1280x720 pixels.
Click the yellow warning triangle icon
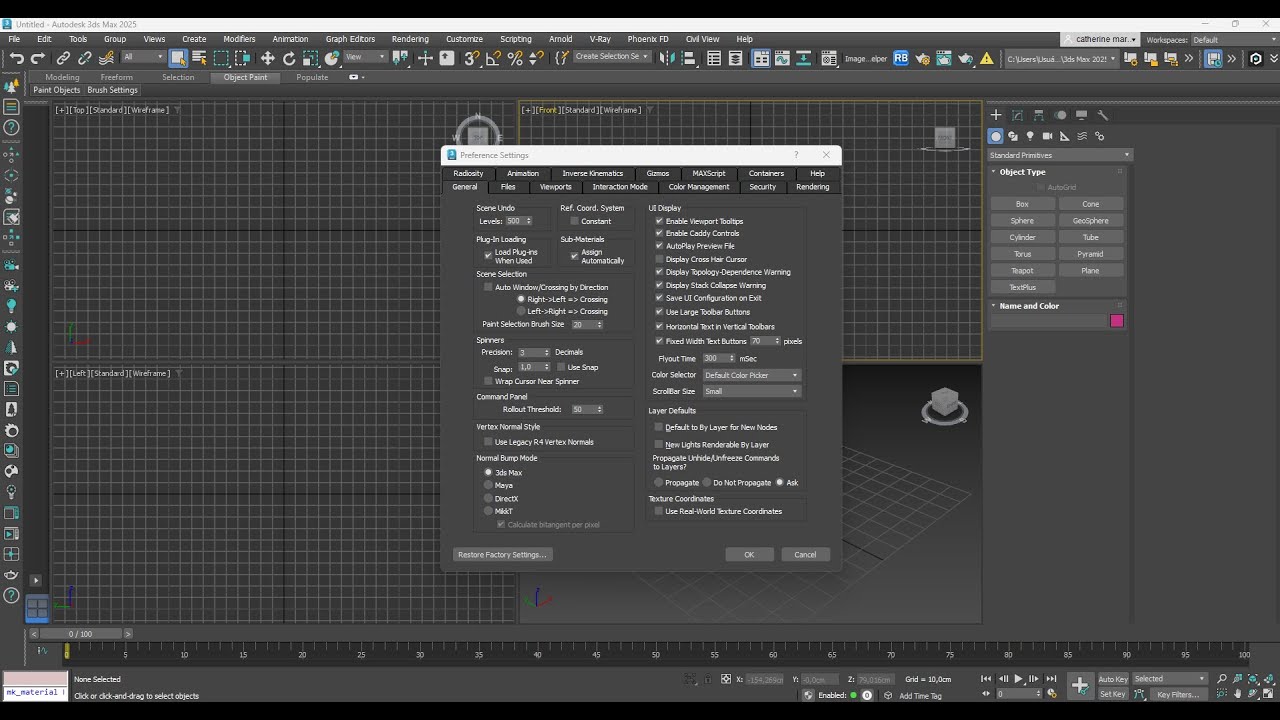tap(986, 58)
